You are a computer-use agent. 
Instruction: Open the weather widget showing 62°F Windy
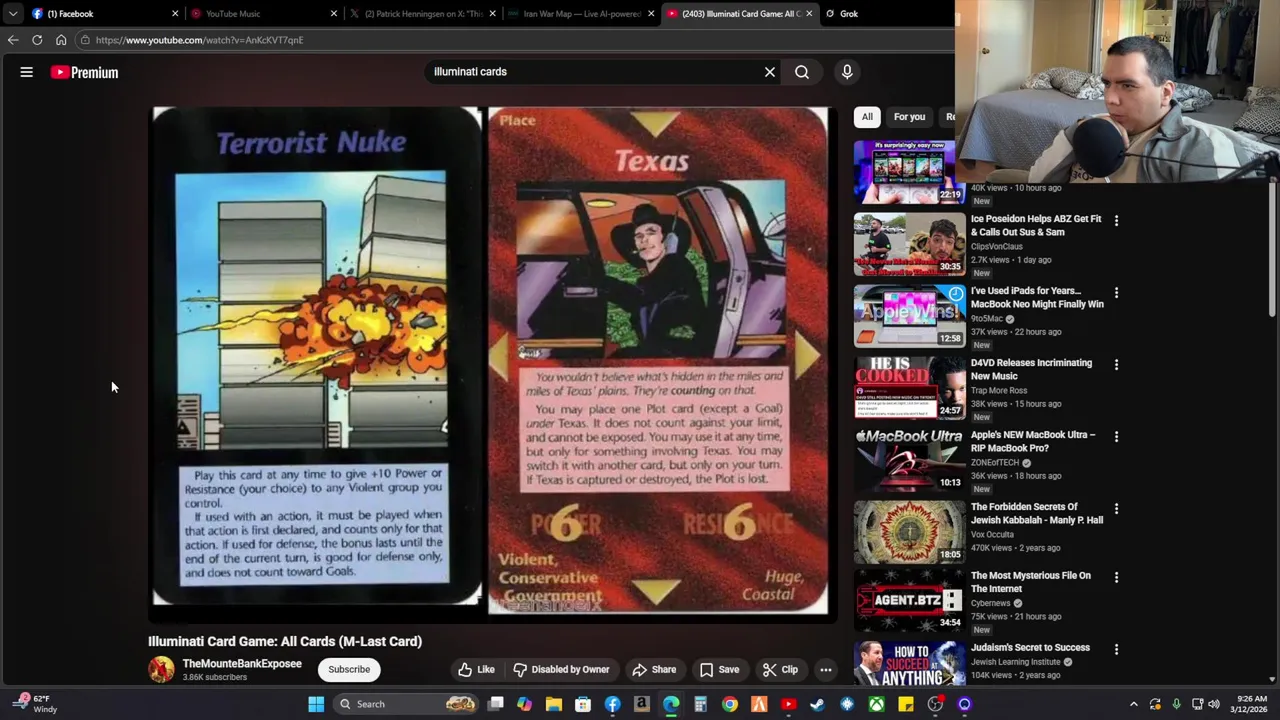tap(35, 704)
